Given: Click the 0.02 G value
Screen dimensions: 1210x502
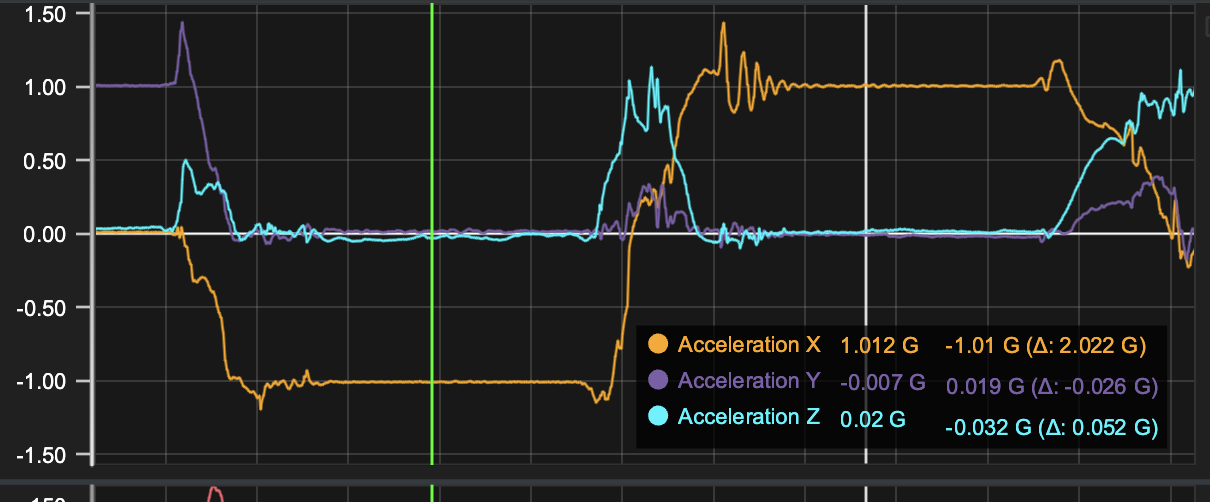Looking at the screenshot, I should 873,418.
